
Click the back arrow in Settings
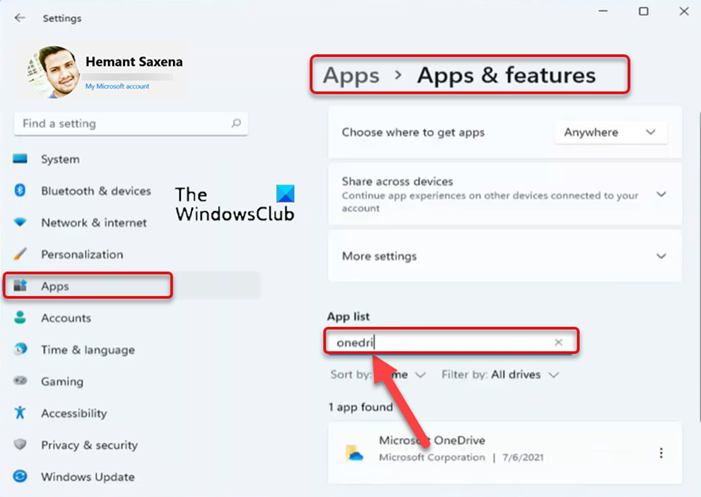20,18
